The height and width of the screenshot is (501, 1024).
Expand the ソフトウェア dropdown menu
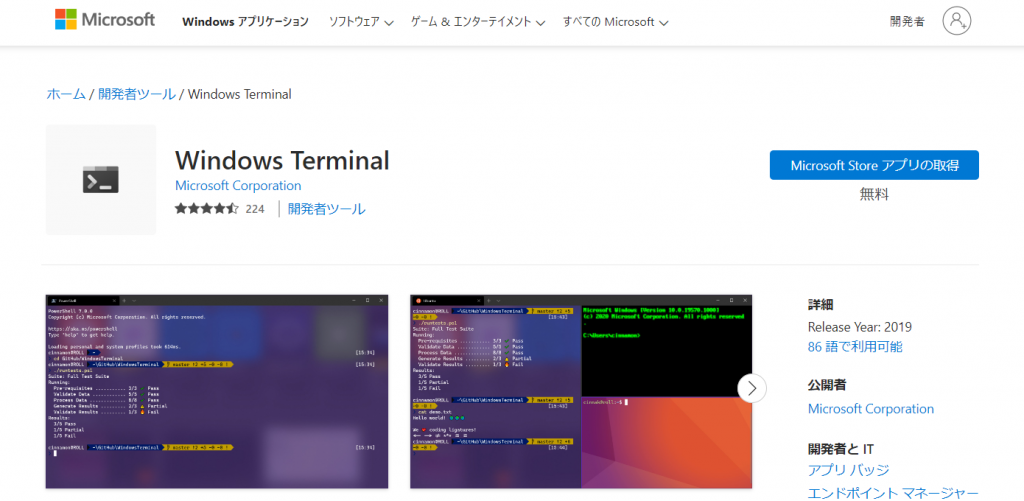361,22
